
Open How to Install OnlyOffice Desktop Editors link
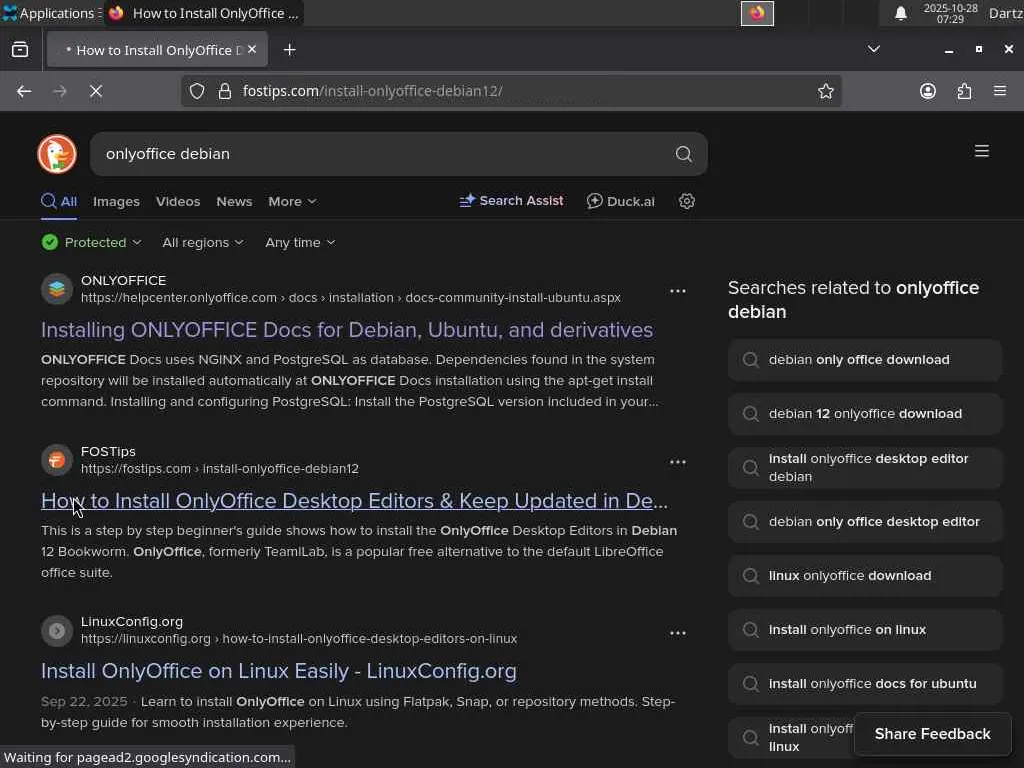[x=354, y=501]
